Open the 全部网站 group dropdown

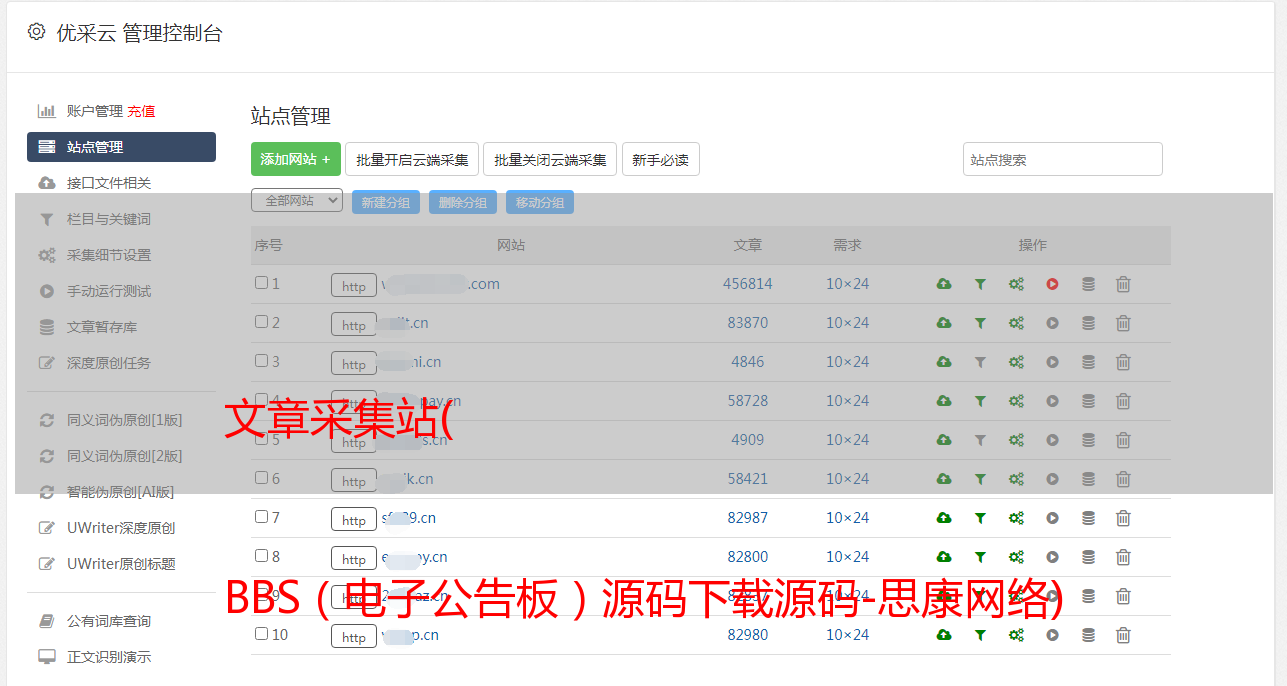point(297,201)
